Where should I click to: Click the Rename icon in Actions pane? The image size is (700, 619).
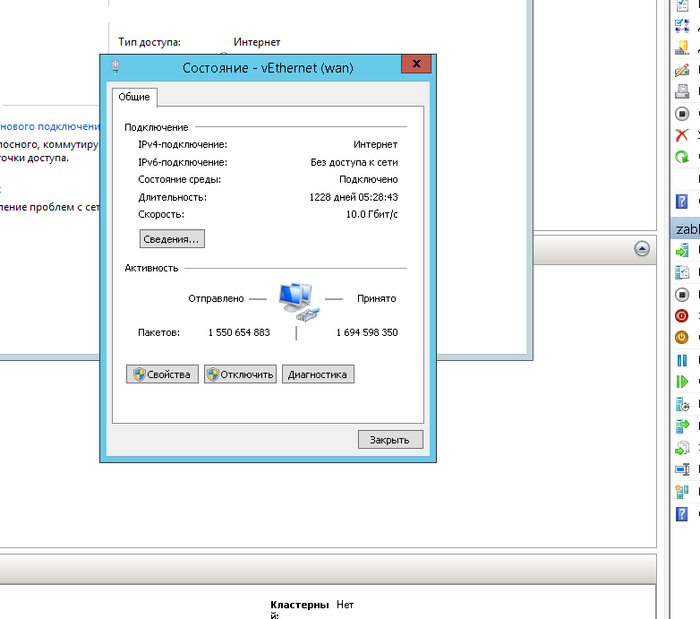[682, 469]
